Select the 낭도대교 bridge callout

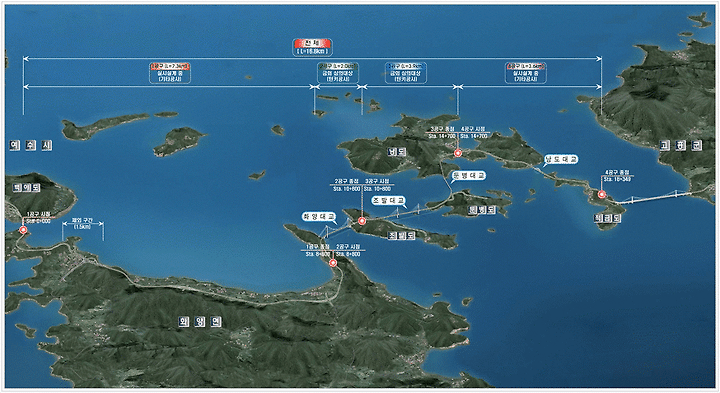coord(561,159)
